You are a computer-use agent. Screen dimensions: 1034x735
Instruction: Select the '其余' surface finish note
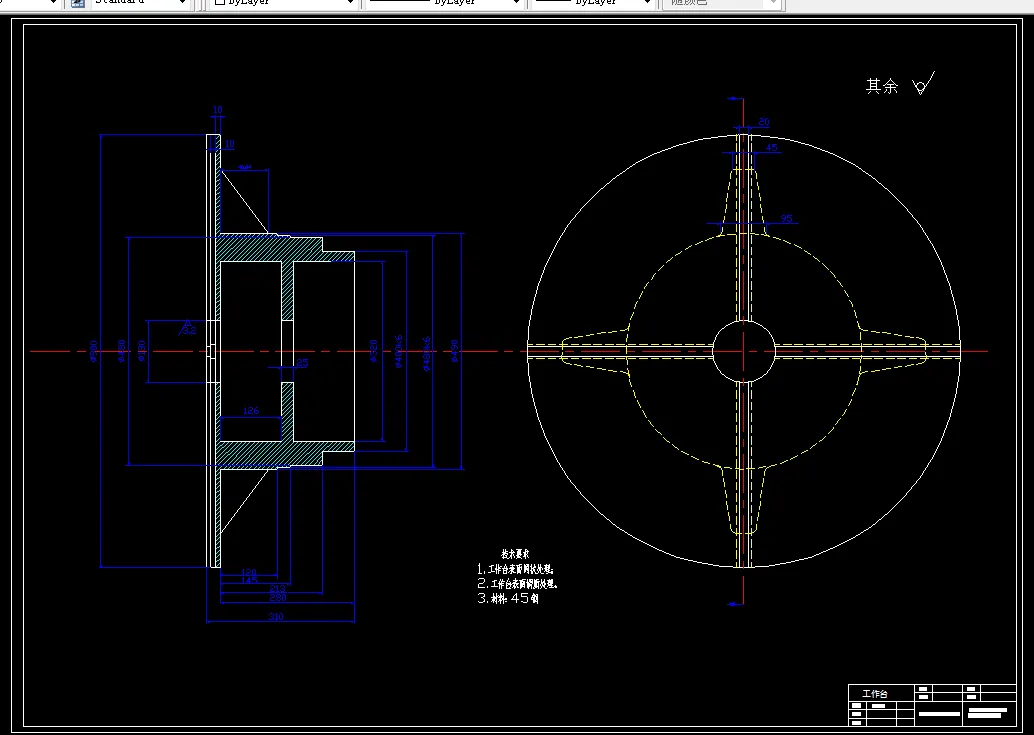[x=882, y=86]
